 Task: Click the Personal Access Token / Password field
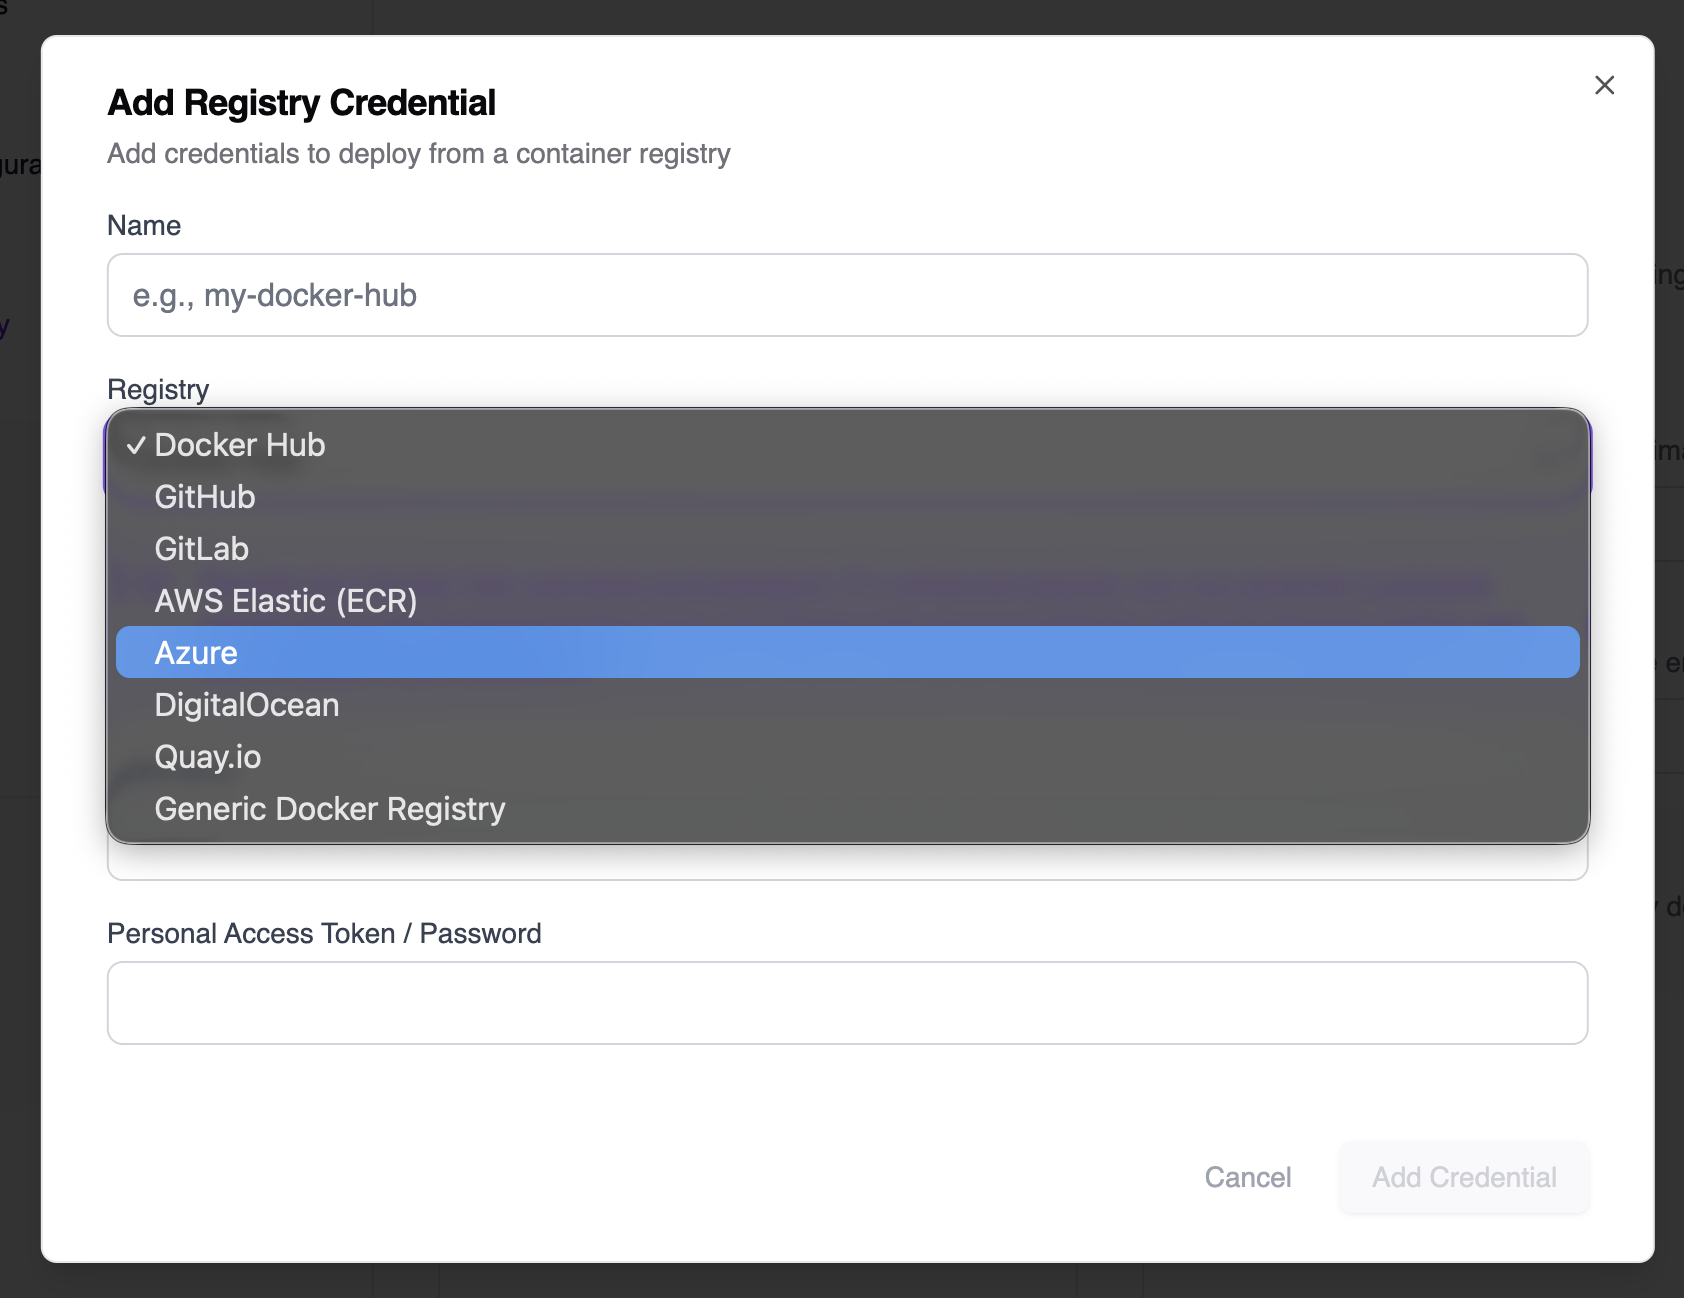847,1002
